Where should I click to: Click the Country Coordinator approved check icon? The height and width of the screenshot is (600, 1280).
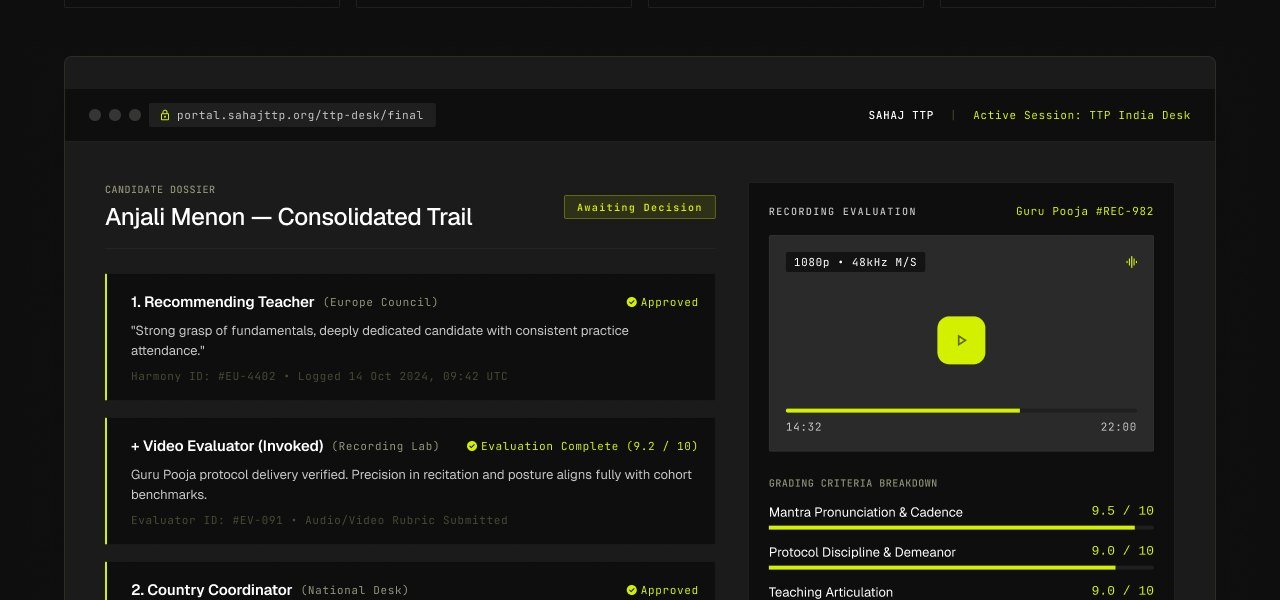[x=632, y=590]
